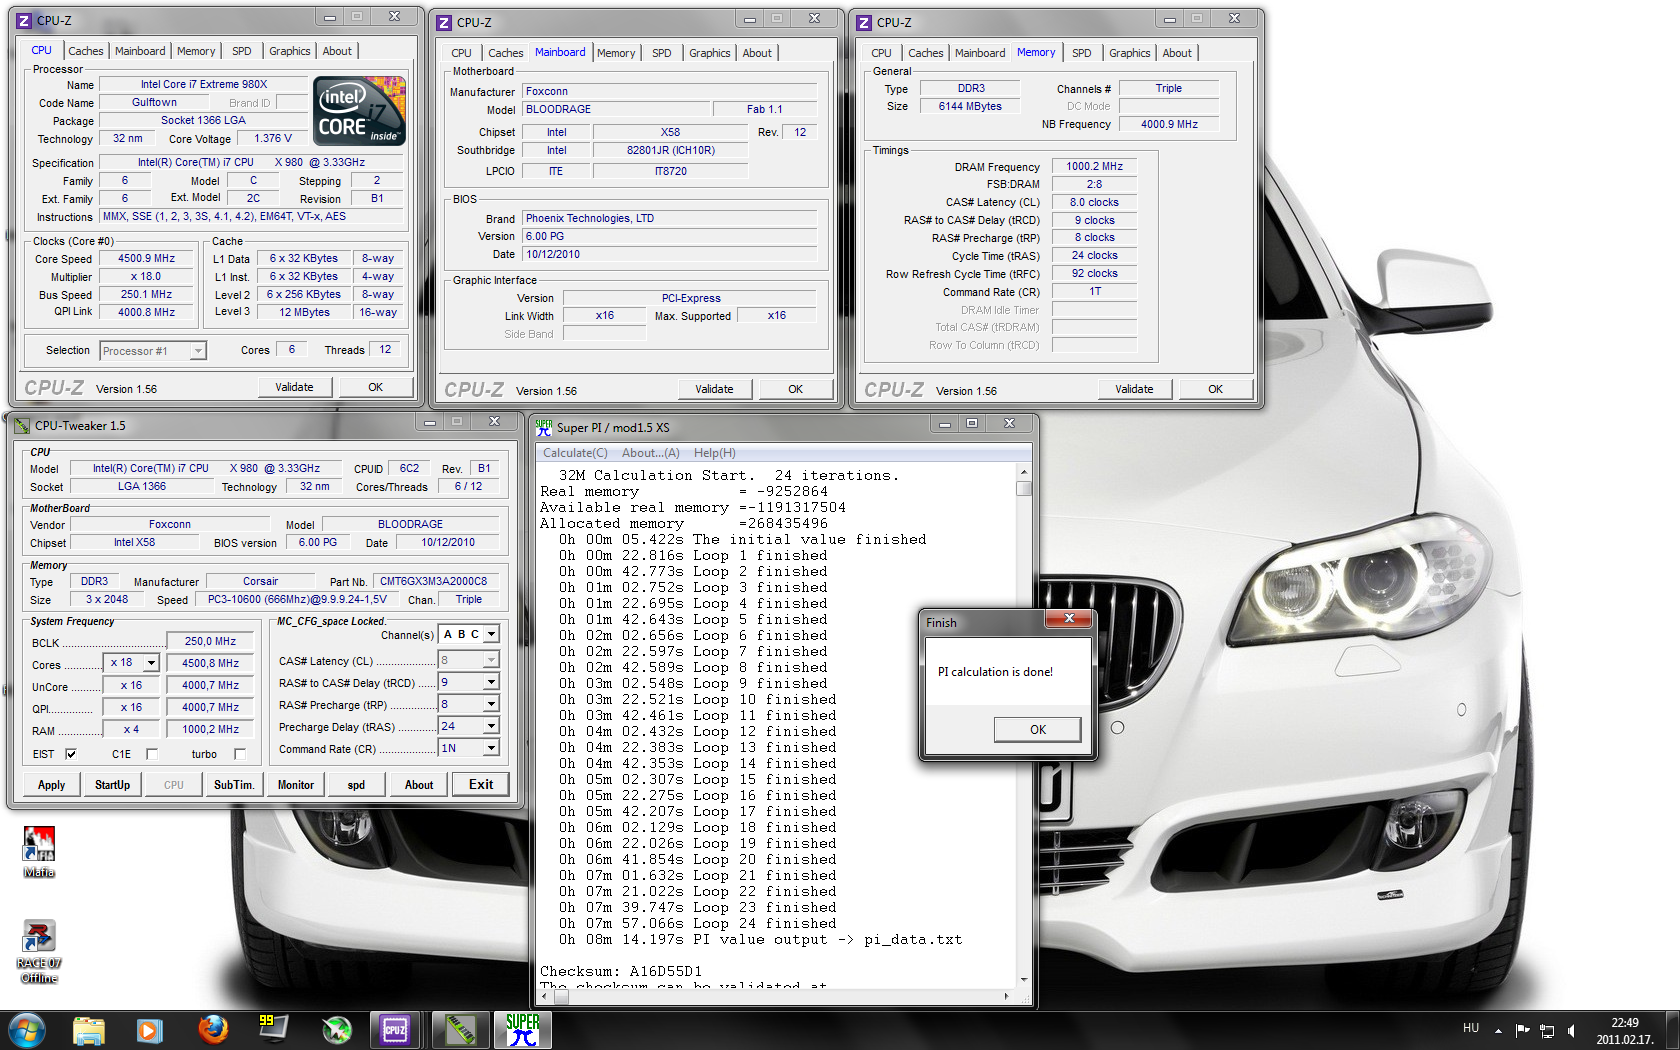The image size is (1680, 1050).
Task: Open Firefox from the taskbar
Action: click(x=212, y=1029)
